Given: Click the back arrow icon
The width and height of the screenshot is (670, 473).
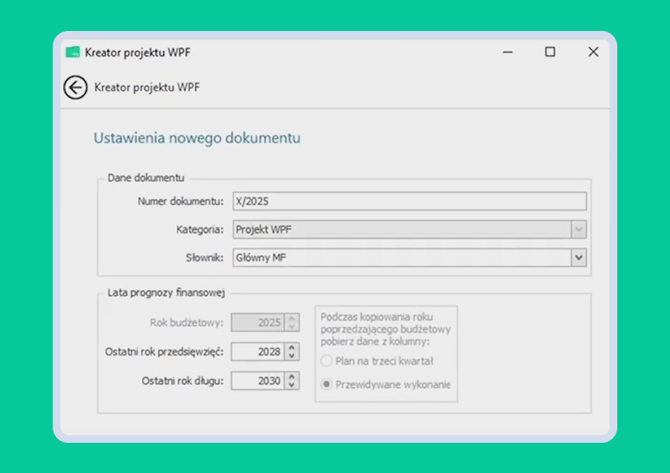Looking at the screenshot, I should point(75,87).
